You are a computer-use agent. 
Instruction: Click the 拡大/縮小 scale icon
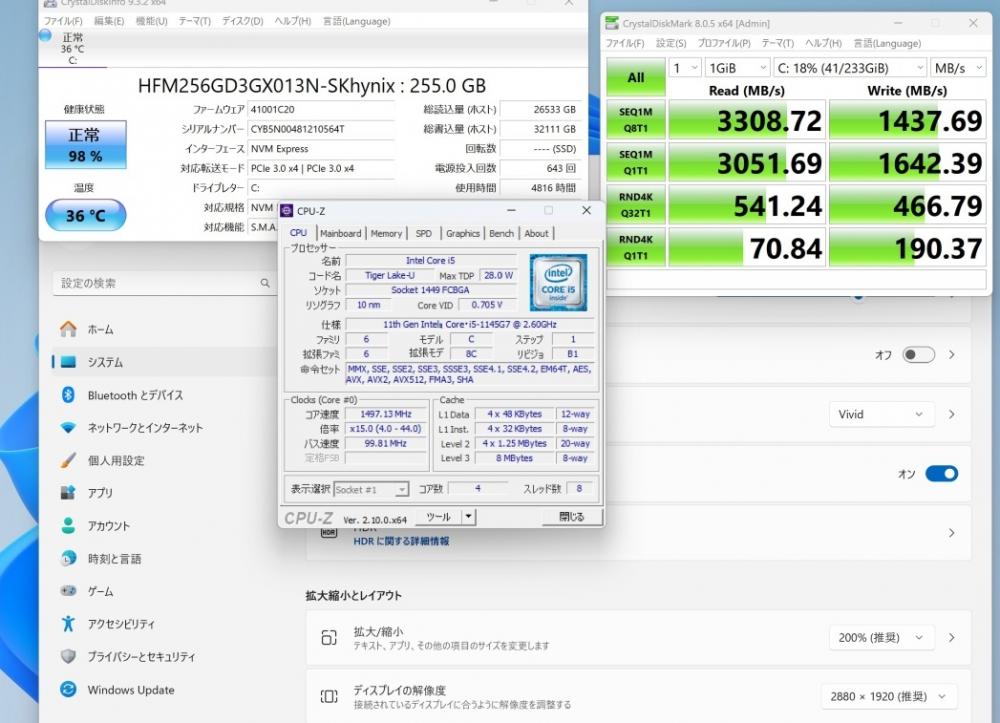point(329,638)
